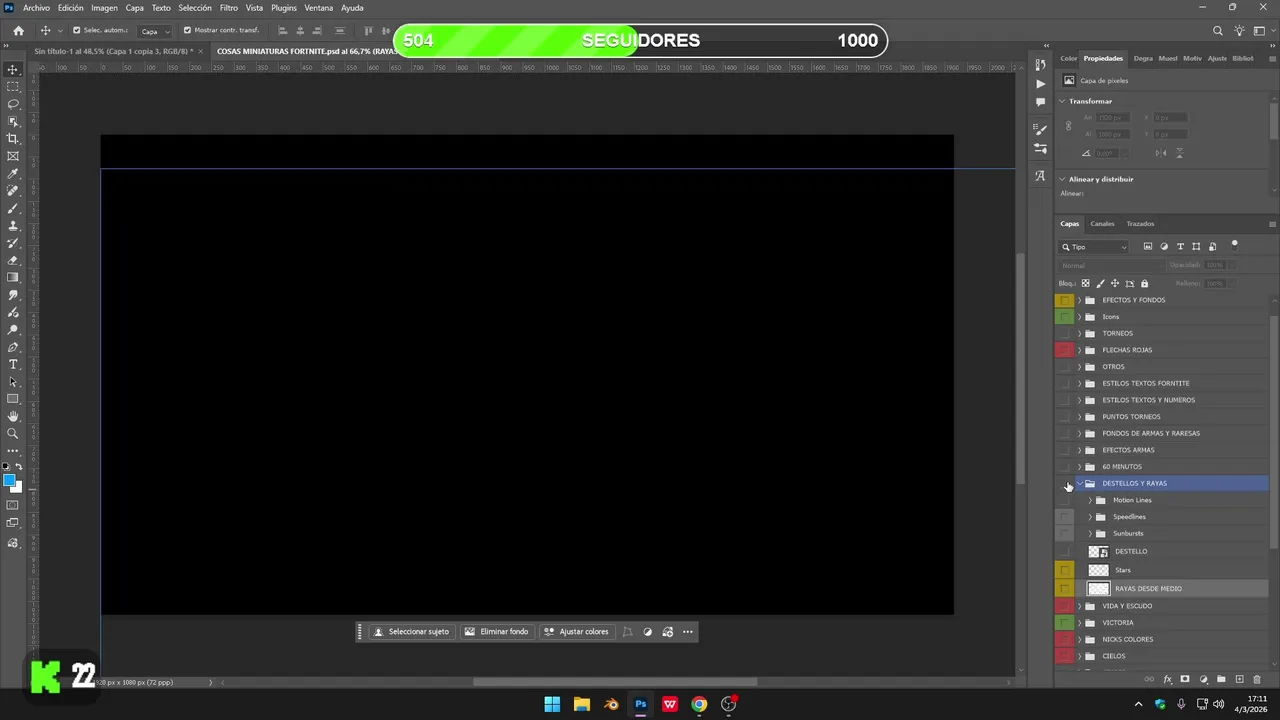1280x720 pixels.
Task: Open the Capa auto-select dropdown
Action: pyautogui.click(x=153, y=31)
